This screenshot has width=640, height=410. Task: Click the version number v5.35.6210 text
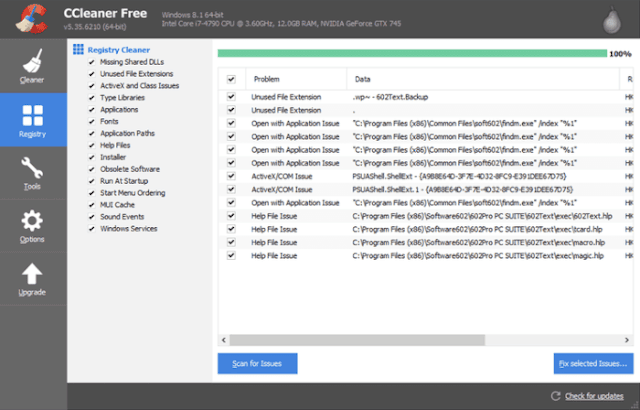[x=95, y=27]
